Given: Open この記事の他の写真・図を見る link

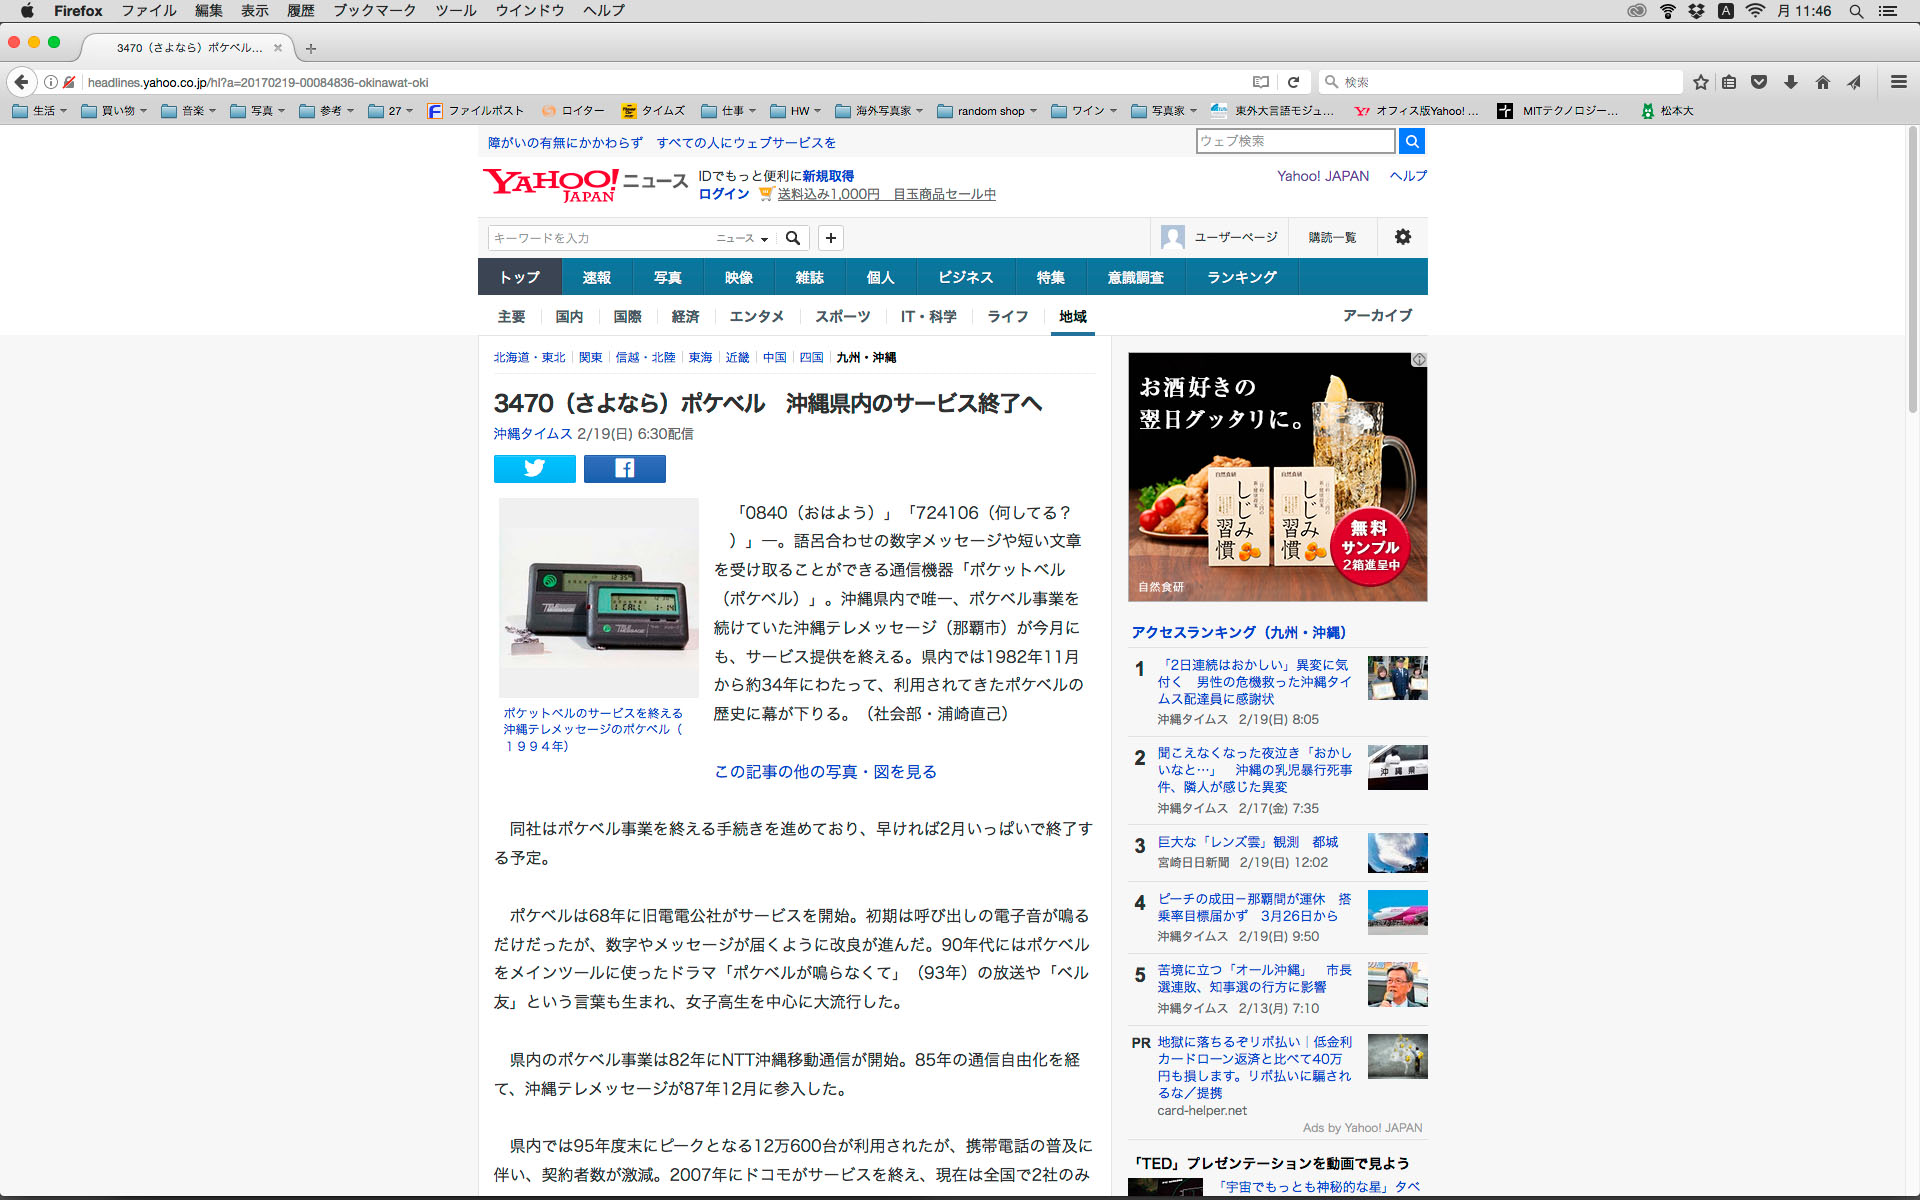Looking at the screenshot, I should point(825,771).
